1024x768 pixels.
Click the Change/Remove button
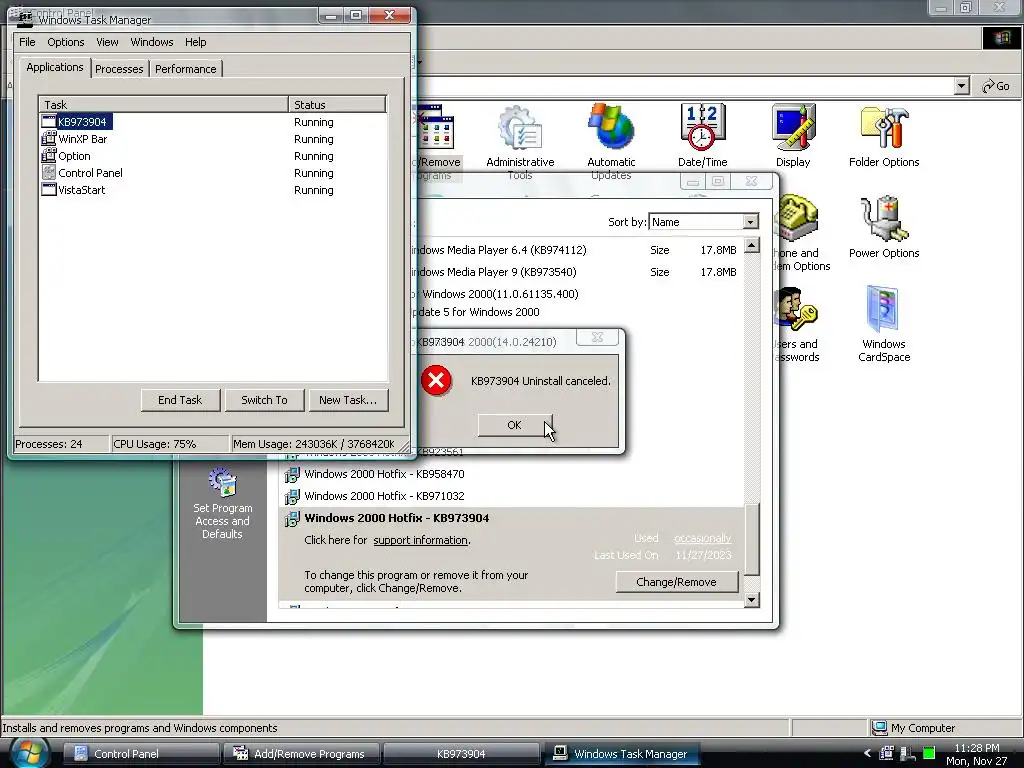pyautogui.click(x=676, y=582)
